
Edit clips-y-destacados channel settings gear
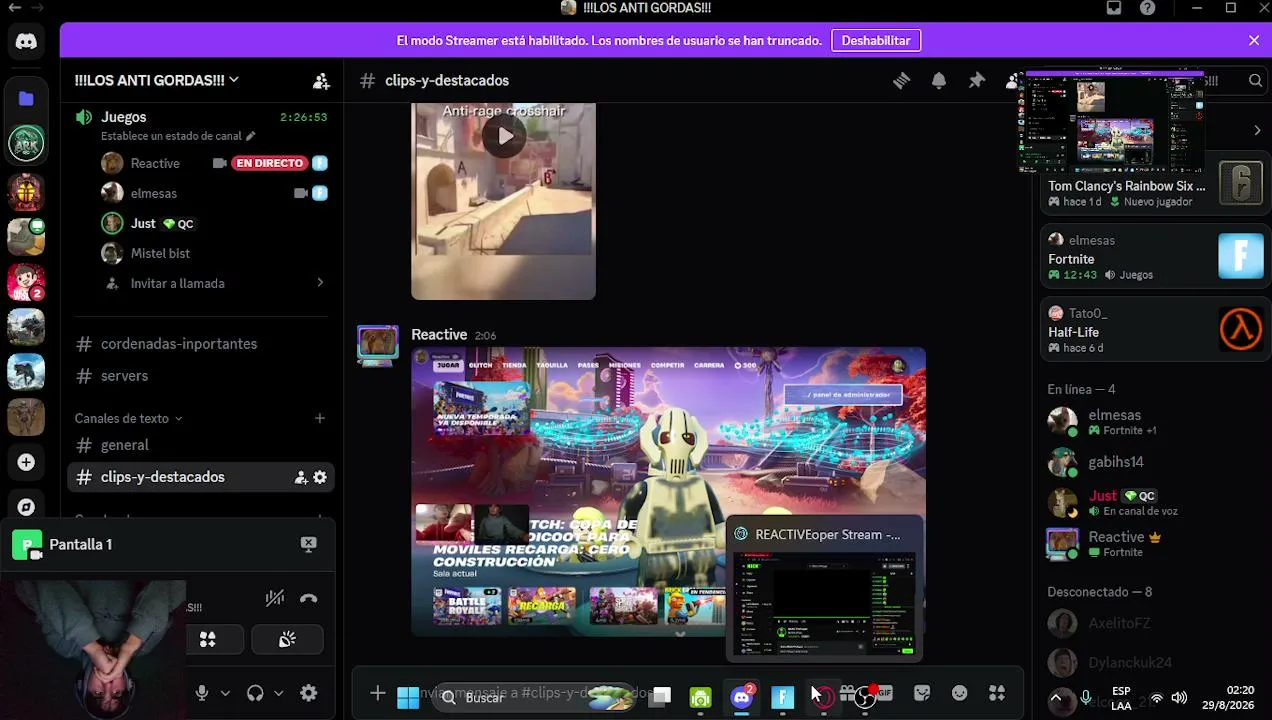(320, 478)
